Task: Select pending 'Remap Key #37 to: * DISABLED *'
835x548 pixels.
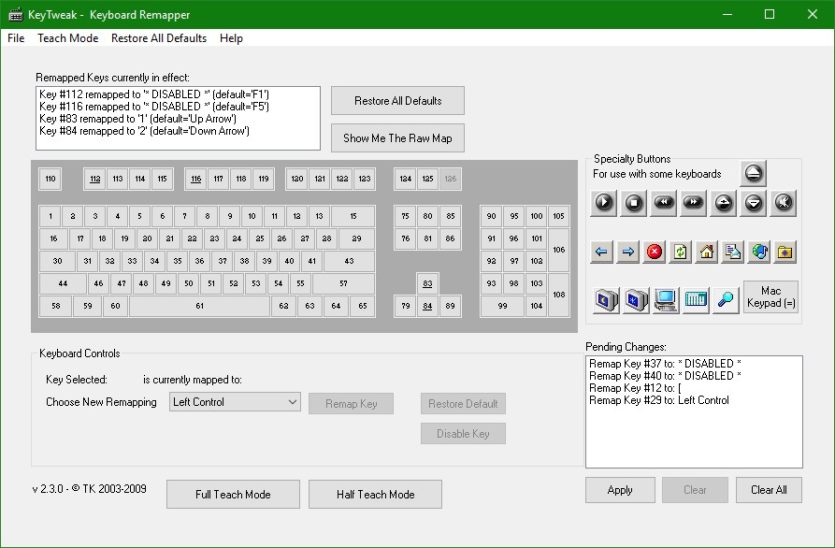Action: pyautogui.click(x=694, y=364)
